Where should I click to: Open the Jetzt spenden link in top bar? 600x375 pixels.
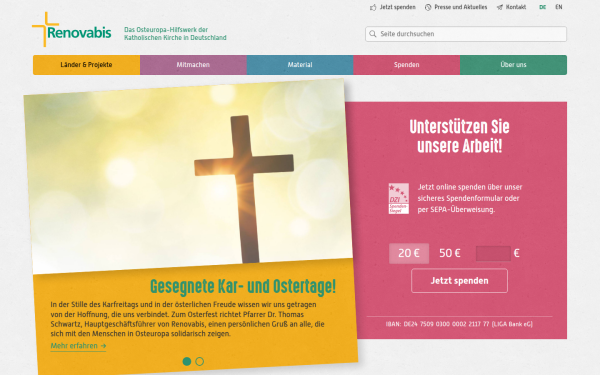397,7
